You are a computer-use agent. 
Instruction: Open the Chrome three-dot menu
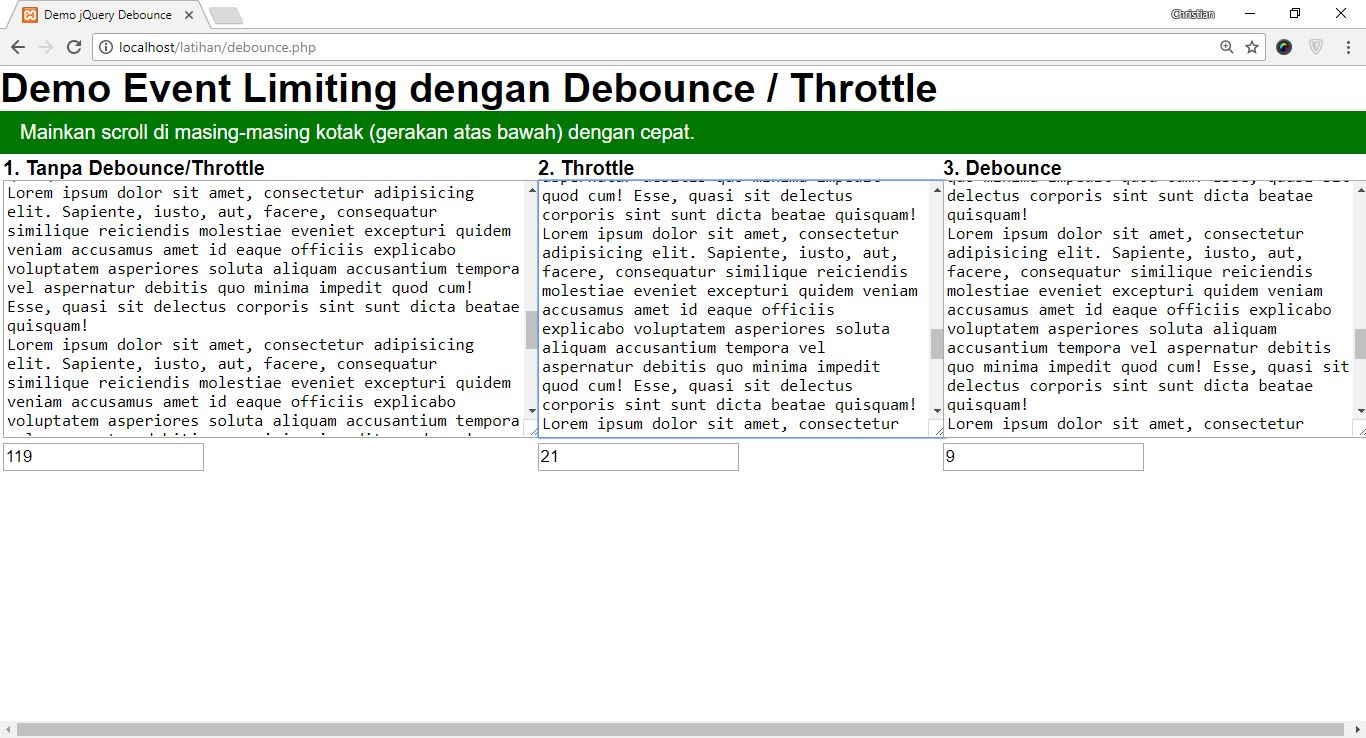point(1348,47)
